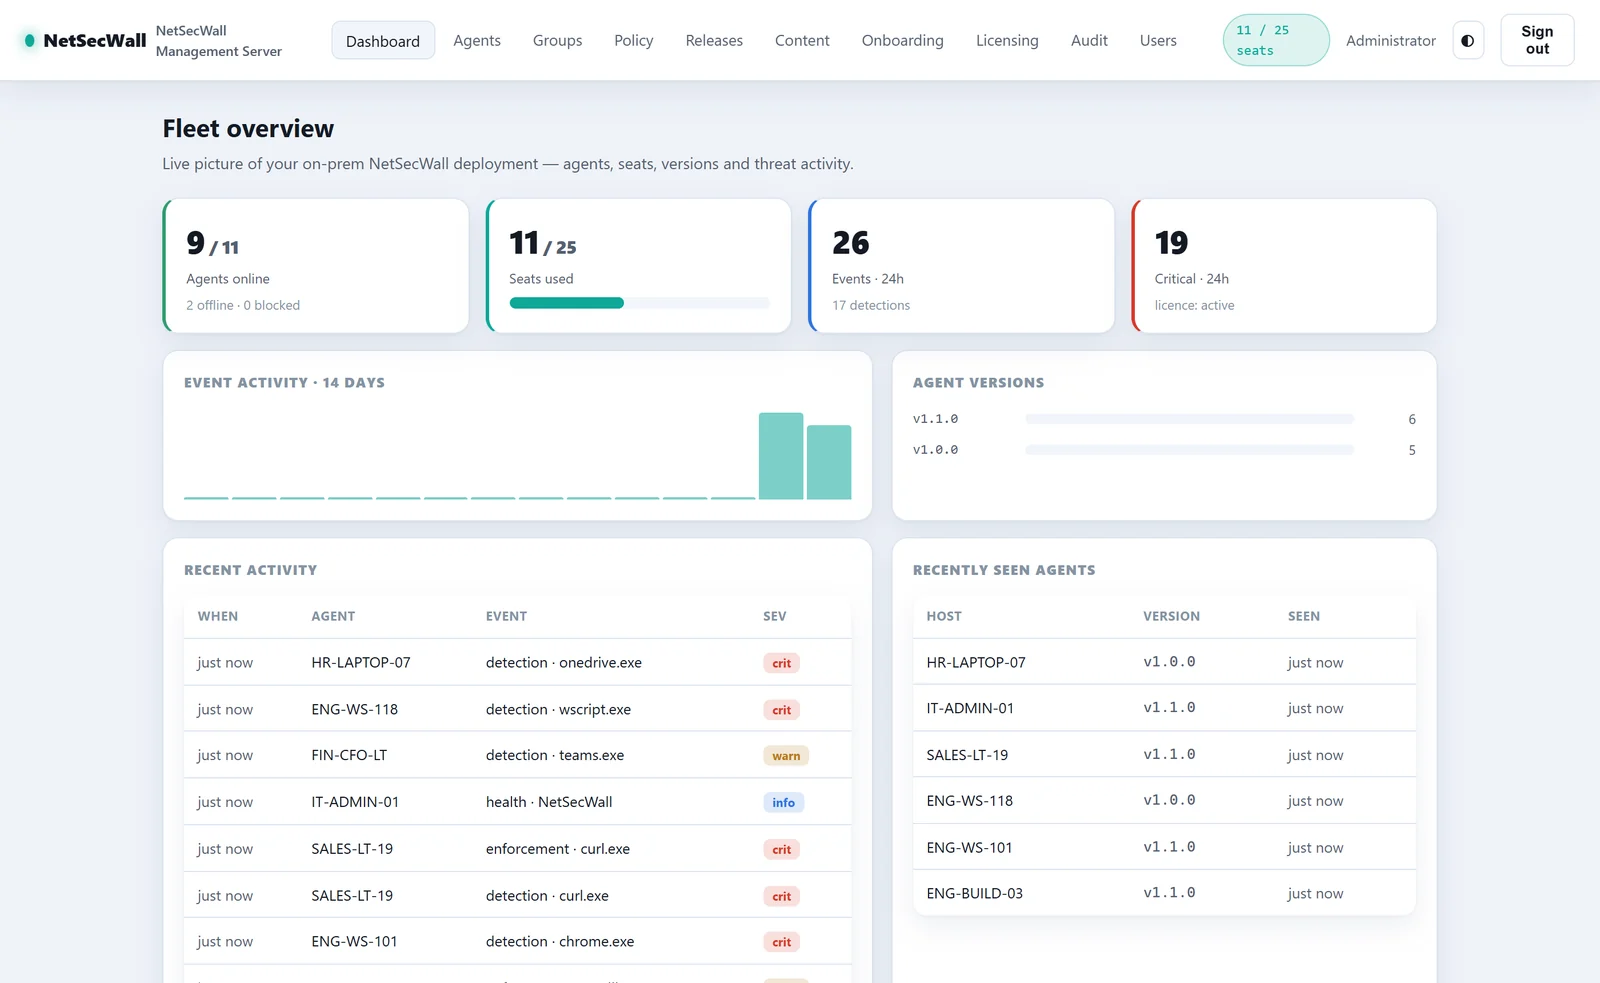Click the info badge for health event
The width and height of the screenshot is (1600, 983).
click(783, 803)
